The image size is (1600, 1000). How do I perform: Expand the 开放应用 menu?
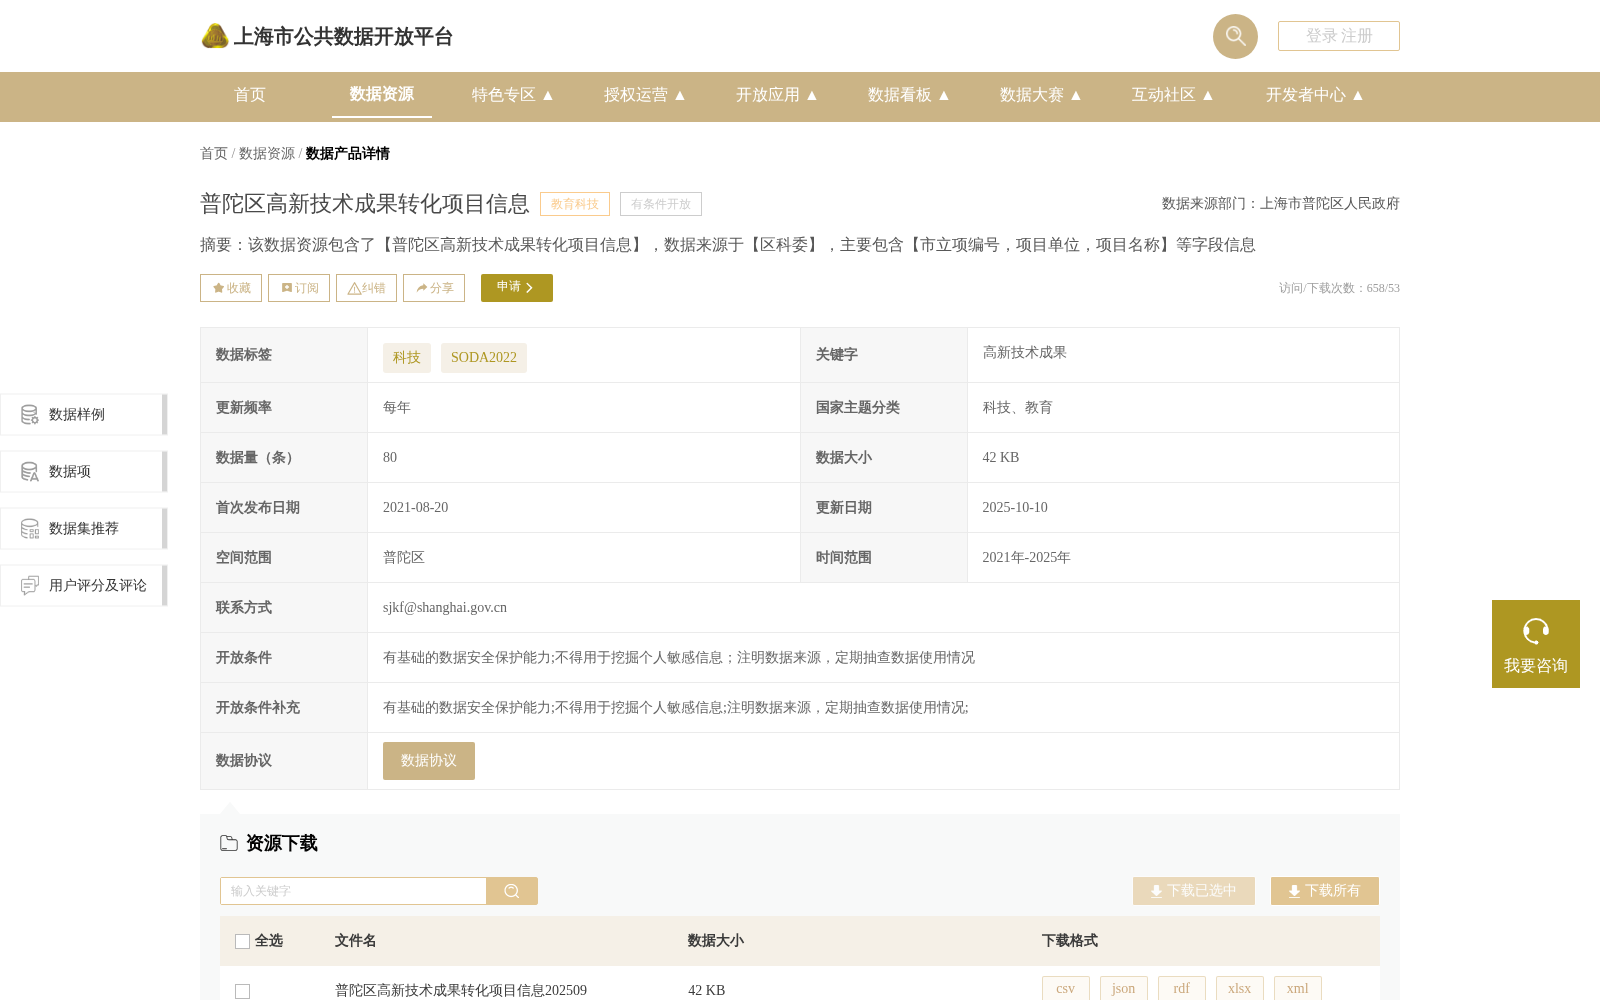point(776,95)
